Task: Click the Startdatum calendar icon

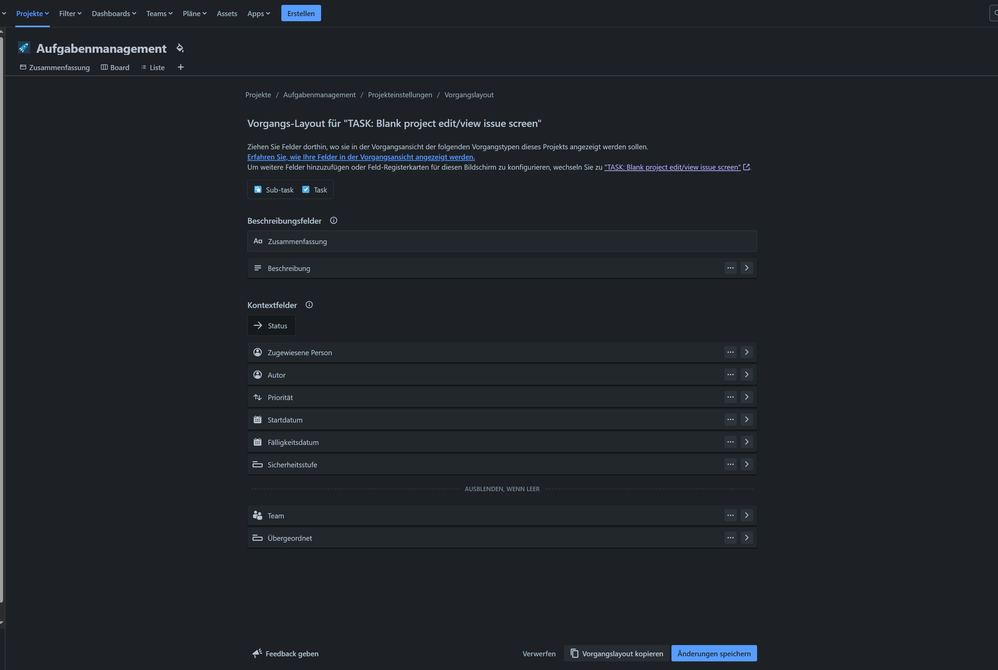Action: click(x=258, y=419)
